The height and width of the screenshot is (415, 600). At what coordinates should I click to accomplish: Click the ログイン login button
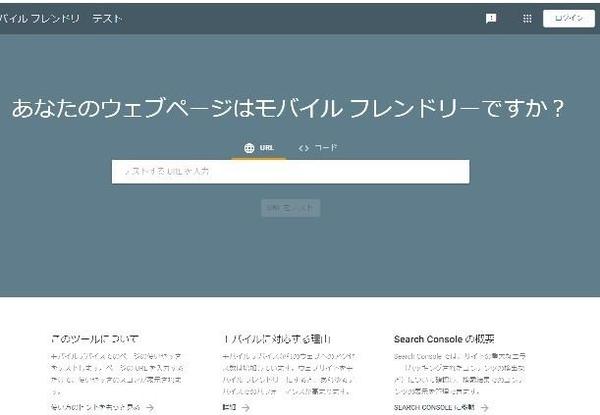coord(569,18)
